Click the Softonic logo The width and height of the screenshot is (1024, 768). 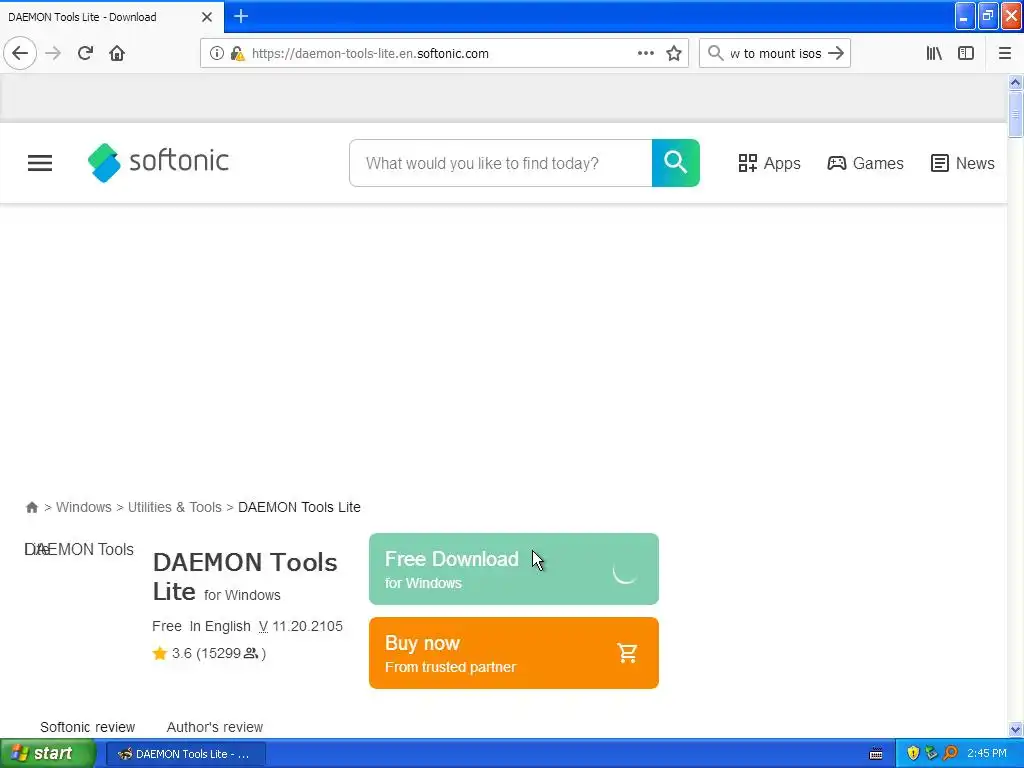(159, 162)
